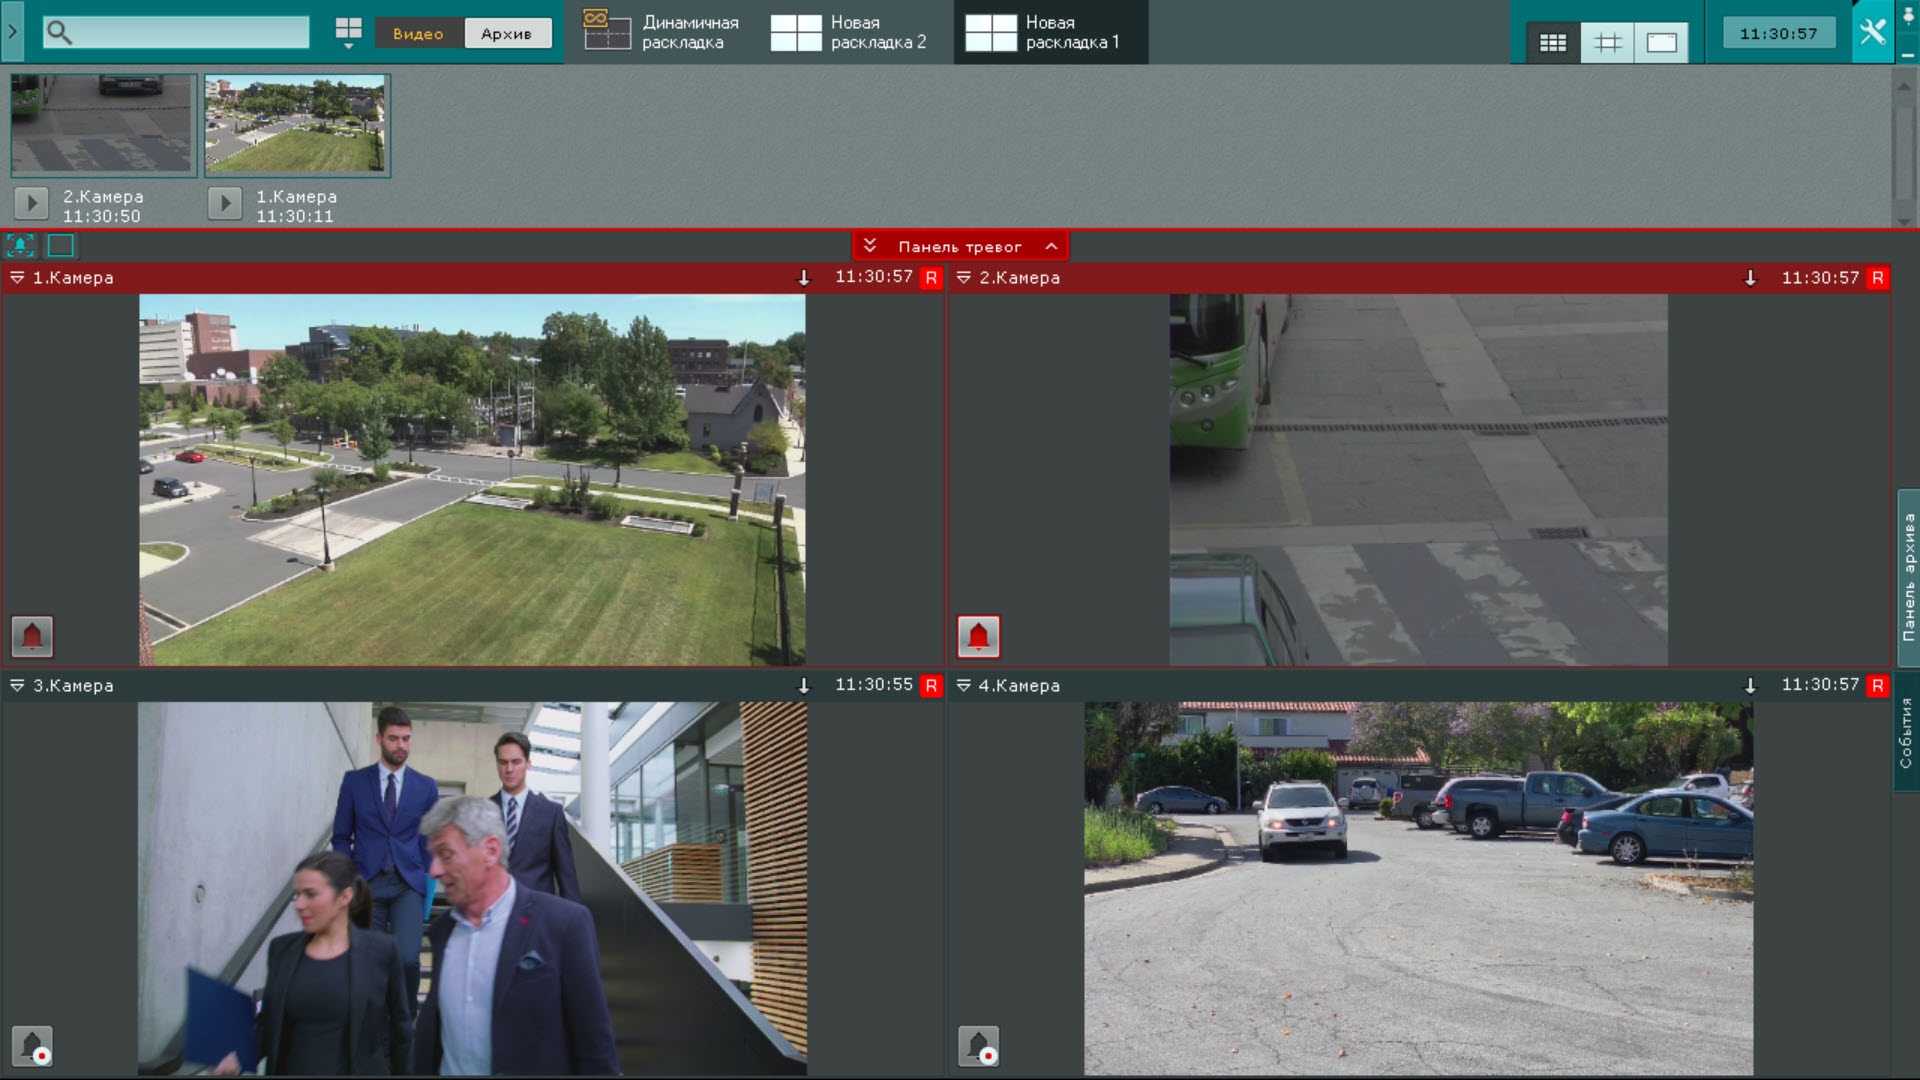1920x1080 pixels.
Task: Click the alarm bell icon on 1.Камера
Action: point(32,636)
